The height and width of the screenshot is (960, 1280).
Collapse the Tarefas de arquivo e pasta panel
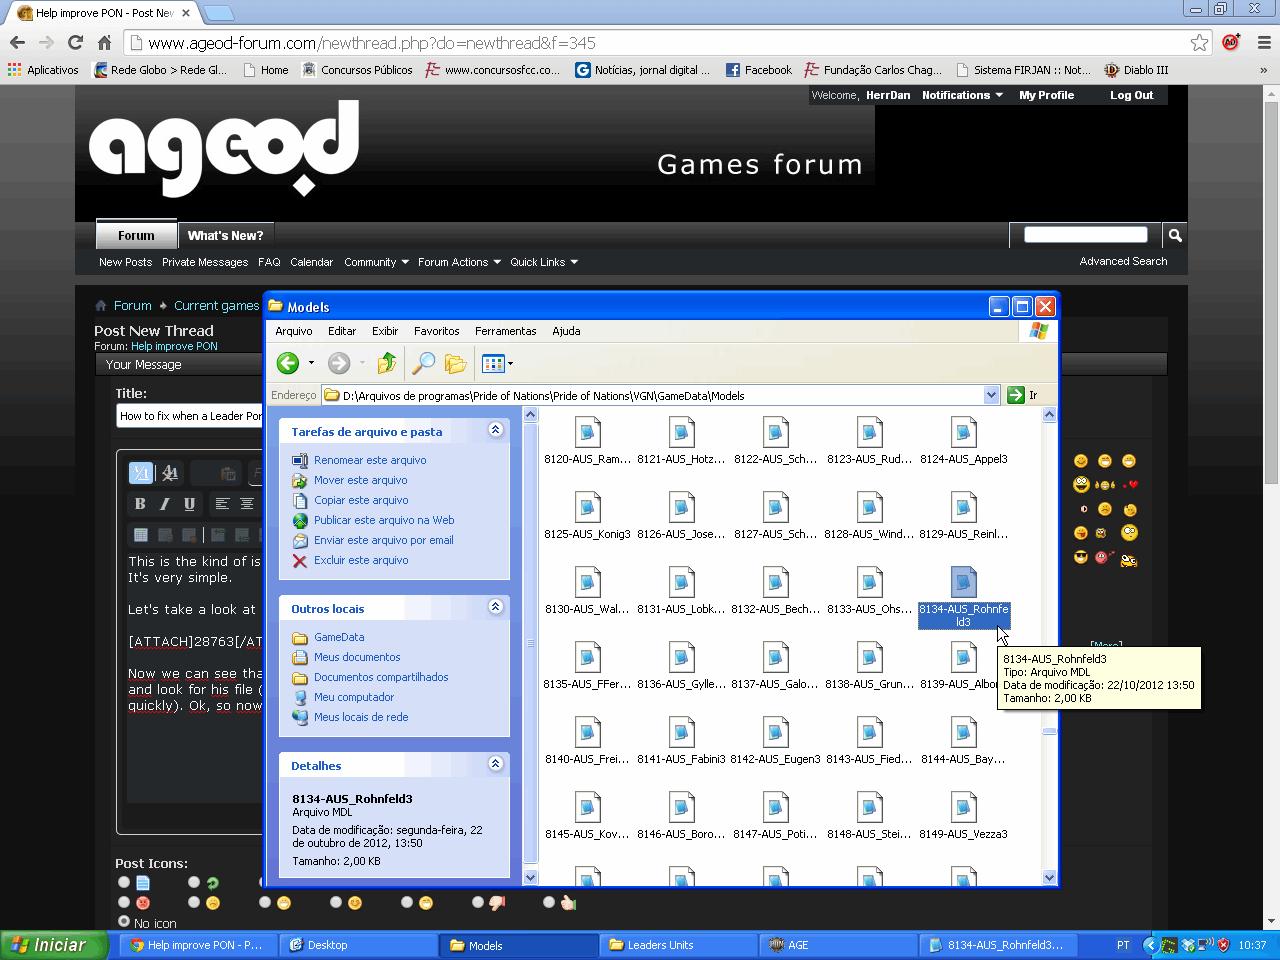(495, 430)
